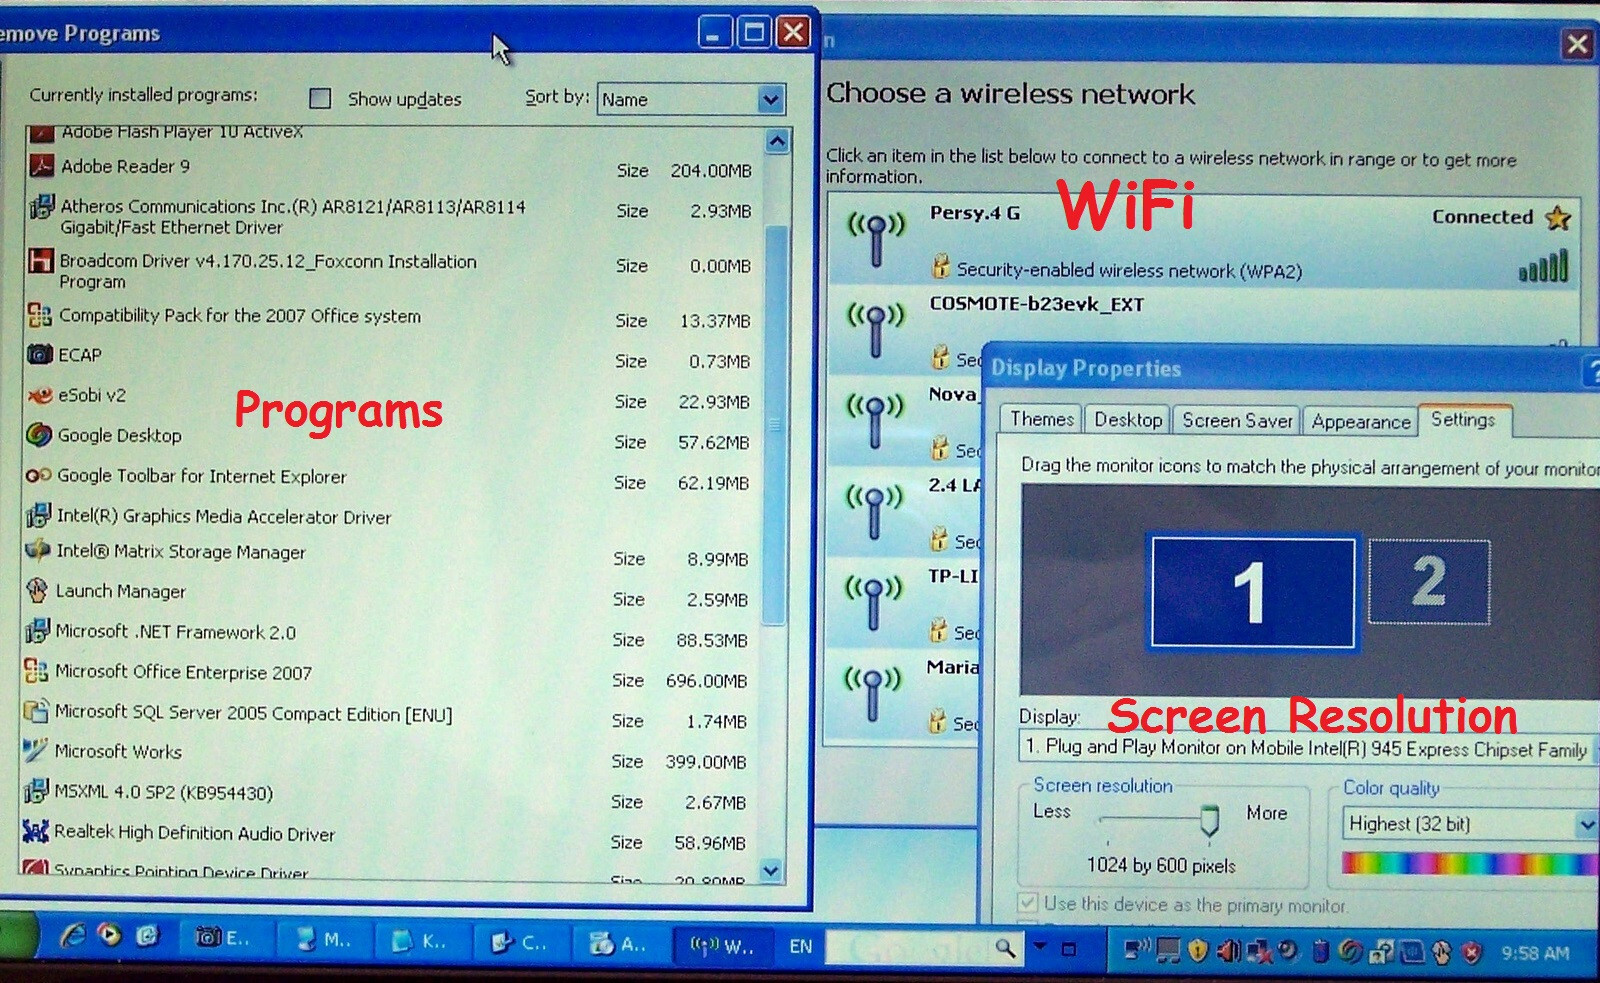Select the COSMOTE-b23evk_EXT network entry
The image size is (1600, 983).
1204,332
